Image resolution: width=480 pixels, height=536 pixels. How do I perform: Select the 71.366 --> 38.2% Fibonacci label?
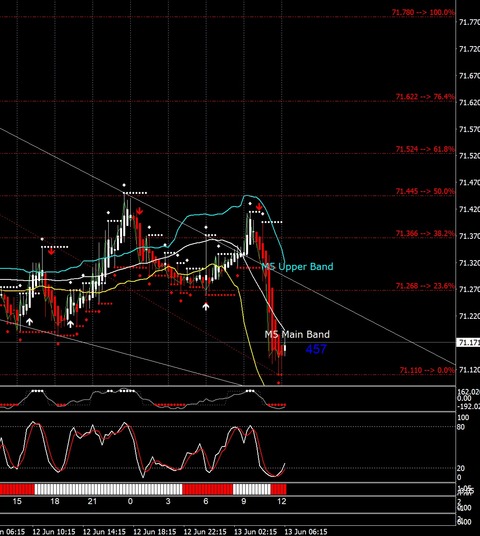(425, 233)
